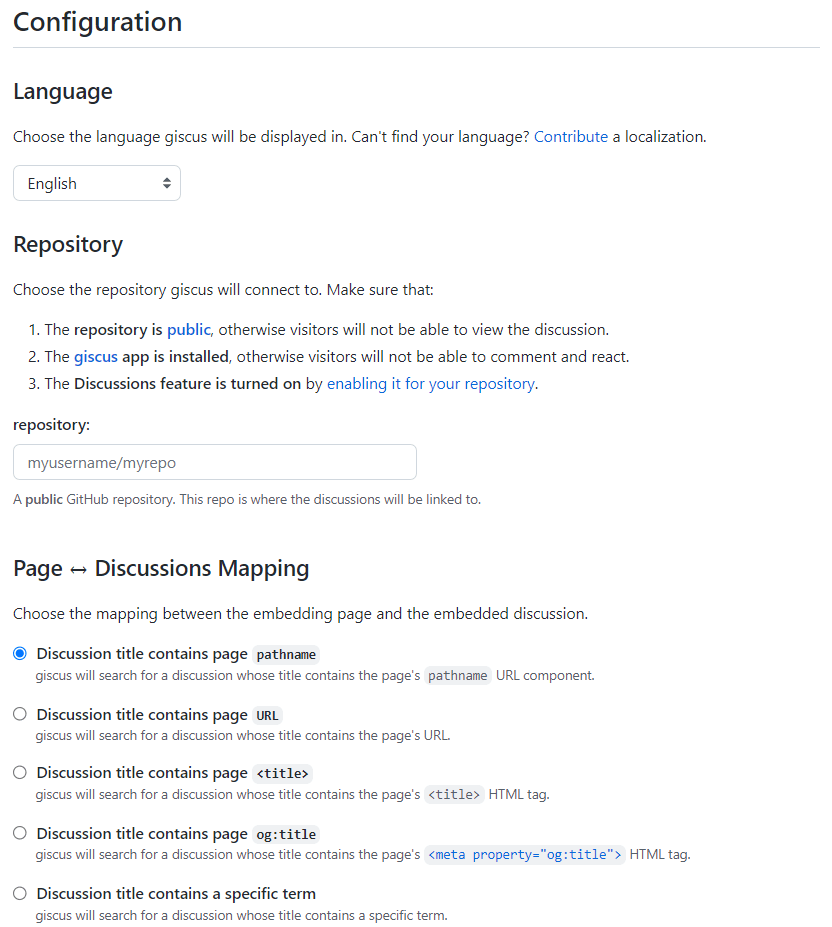Screen dimensions: 832x927
Task: Choose Discussion title contains page og:title option
Action: tap(20, 833)
